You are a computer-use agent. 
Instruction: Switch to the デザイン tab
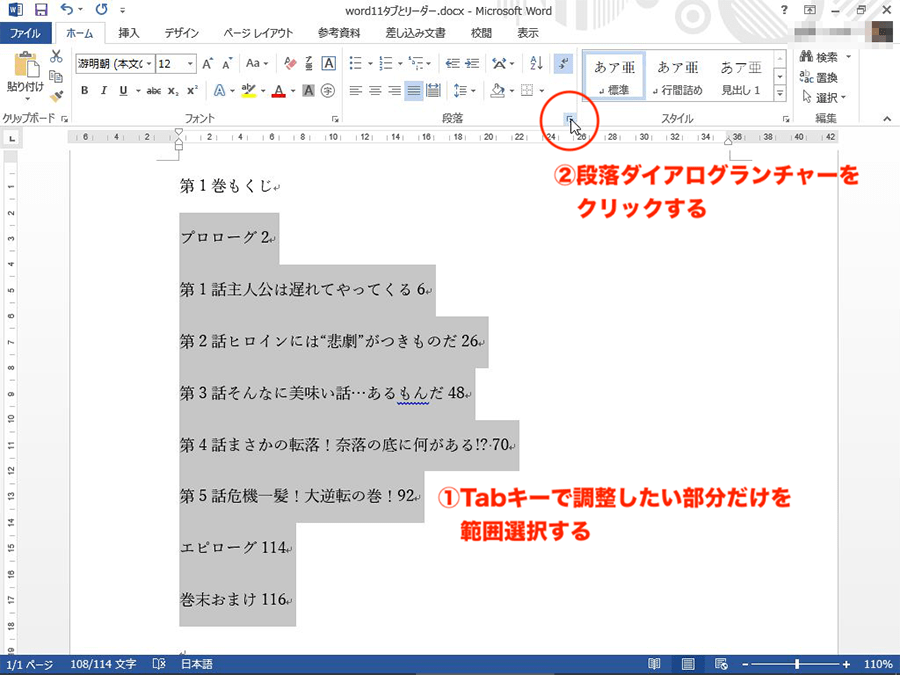[x=181, y=33]
